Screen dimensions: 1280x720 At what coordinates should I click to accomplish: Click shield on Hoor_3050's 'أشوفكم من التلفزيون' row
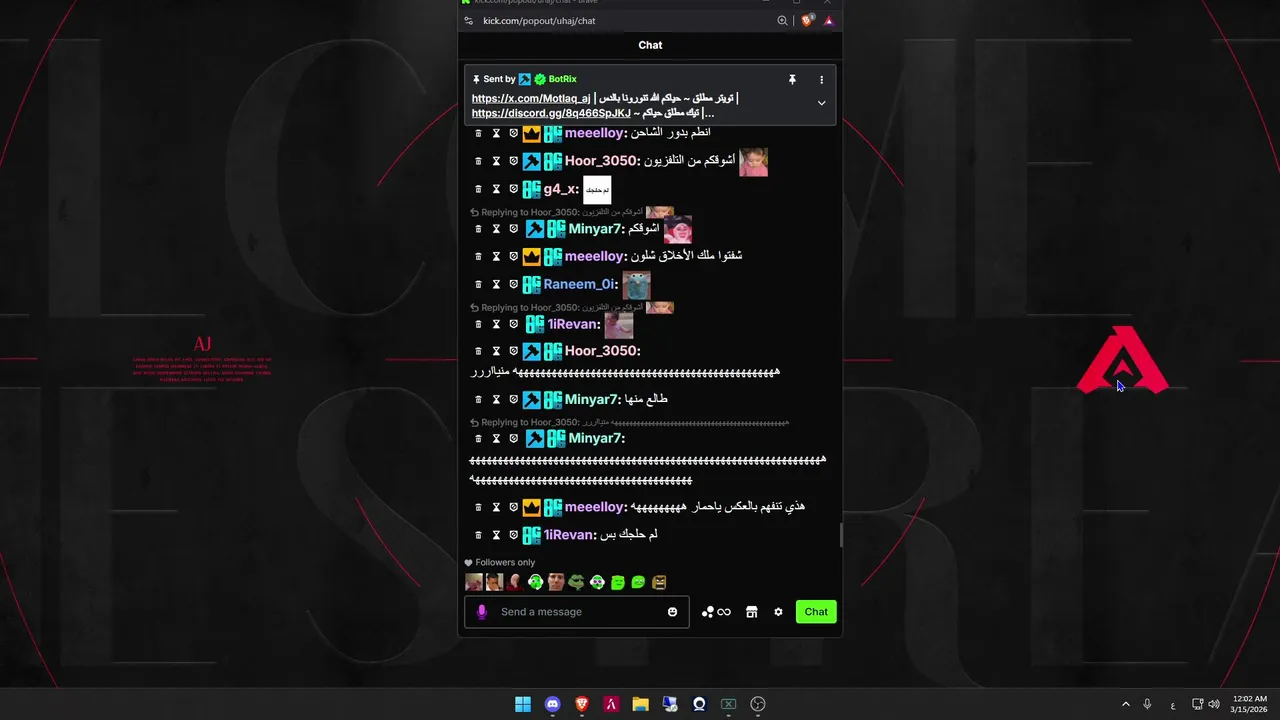pyautogui.click(x=514, y=161)
